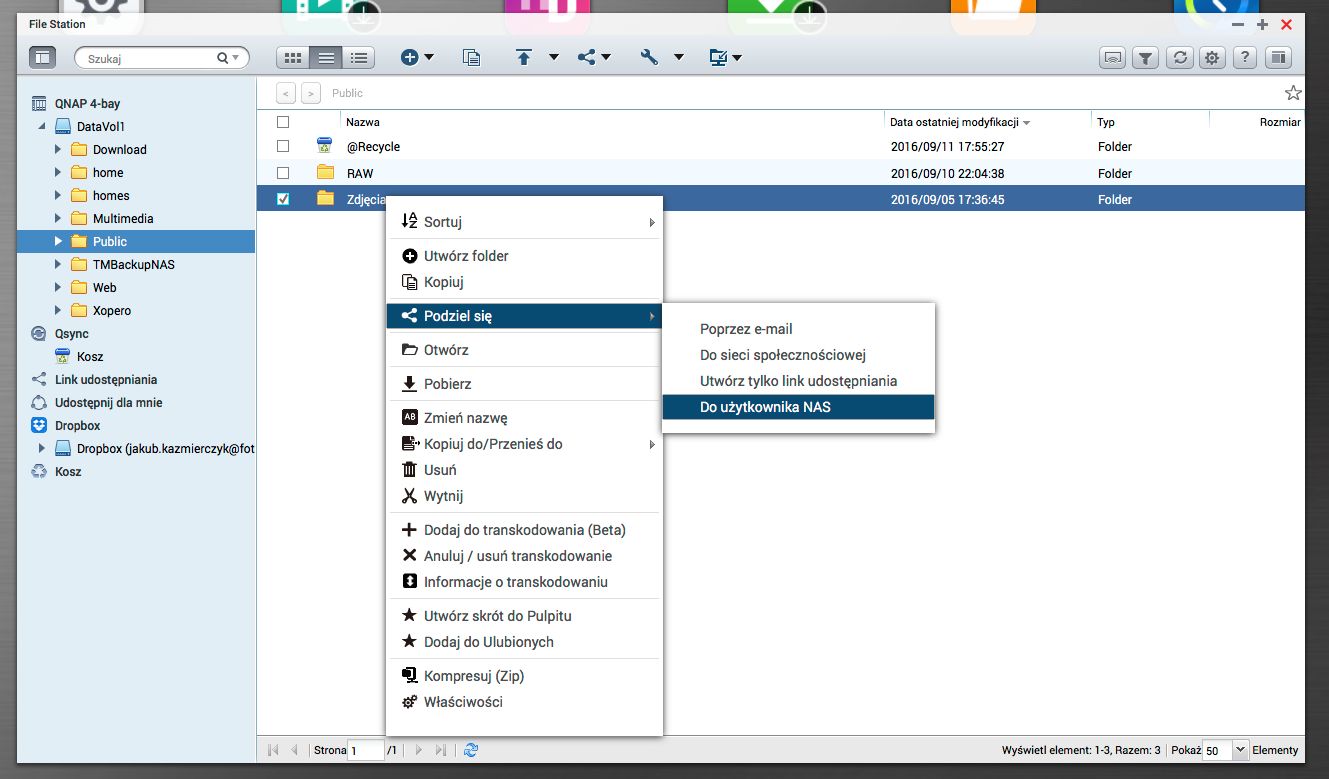Switch to detailed list view
Screen dimensions: 1329x779
[359, 58]
